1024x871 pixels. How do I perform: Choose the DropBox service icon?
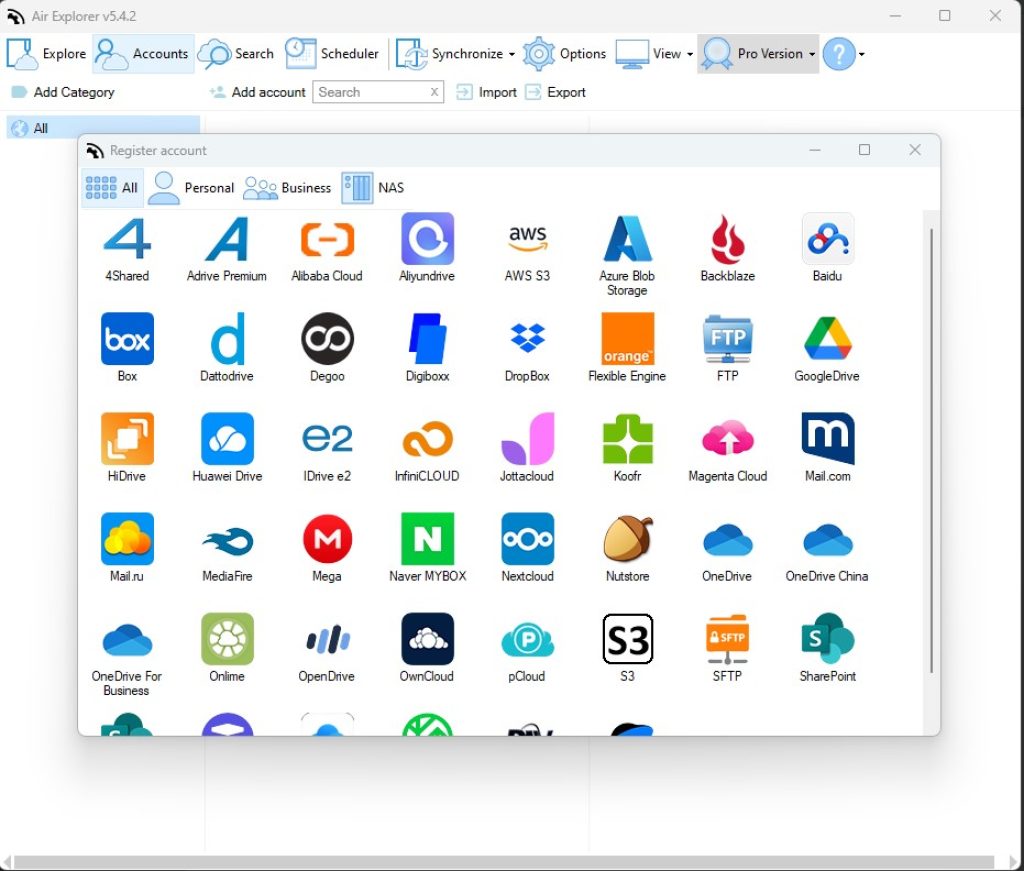tap(527, 340)
